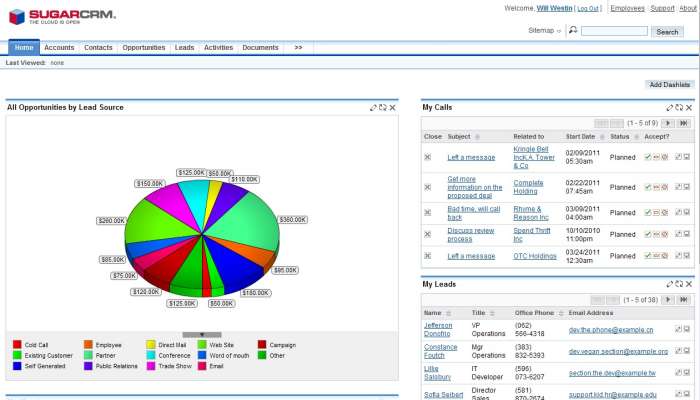
Task: Jump to last page of My Leads
Action: [683, 300]
